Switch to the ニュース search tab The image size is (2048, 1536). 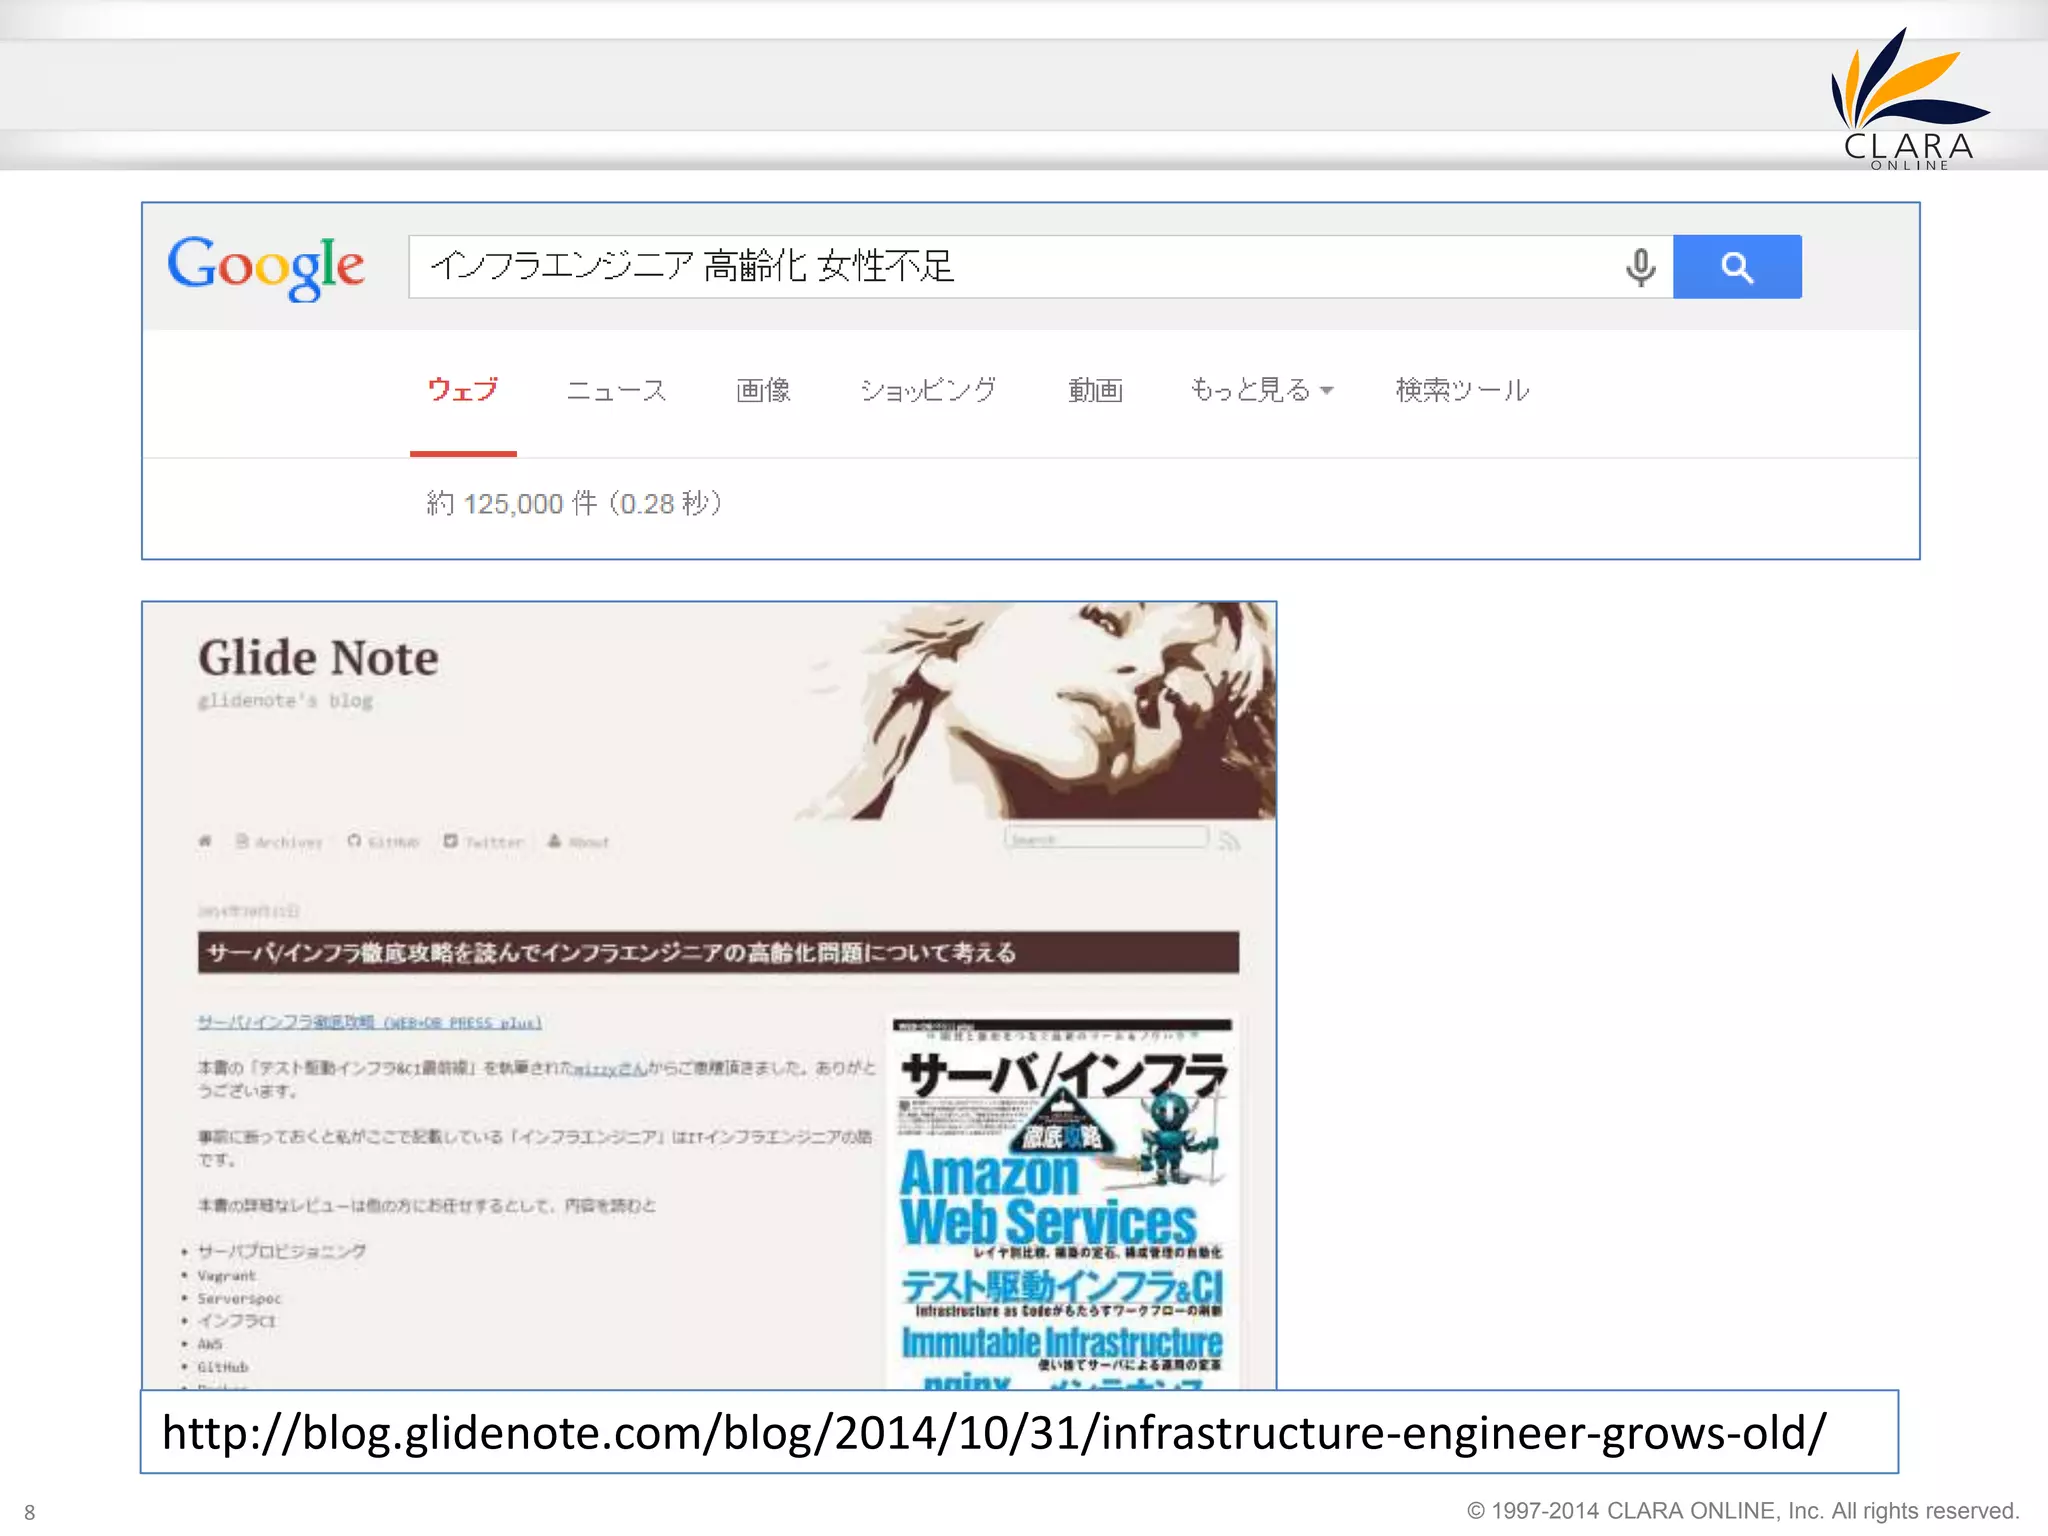coord(616,390)
